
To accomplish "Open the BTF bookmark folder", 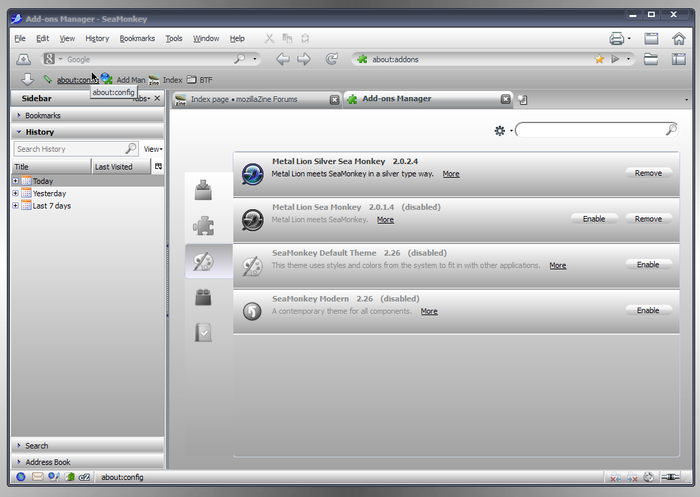I will [200, 80].
